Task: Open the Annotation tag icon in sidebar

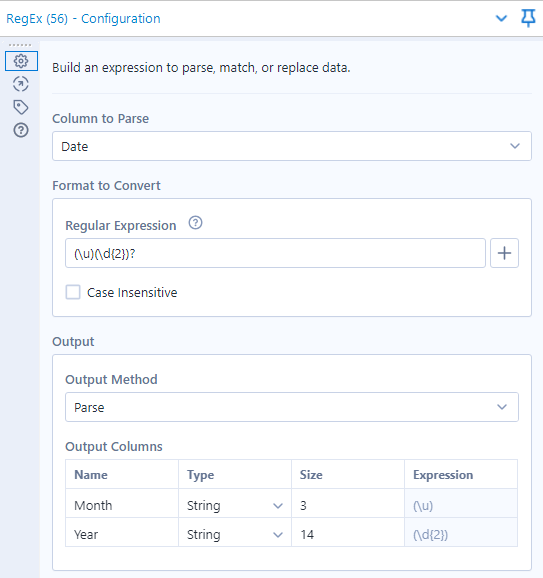Action: 21,107
